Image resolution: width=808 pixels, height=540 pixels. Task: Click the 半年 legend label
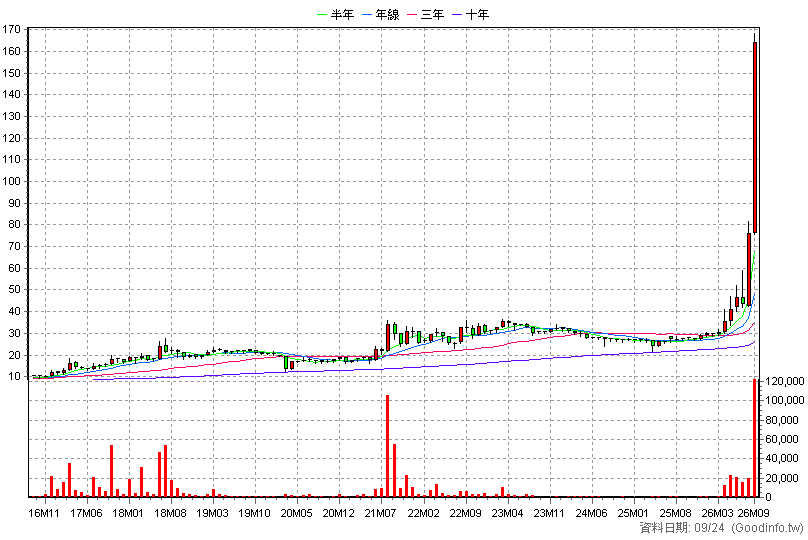point(342,14)
